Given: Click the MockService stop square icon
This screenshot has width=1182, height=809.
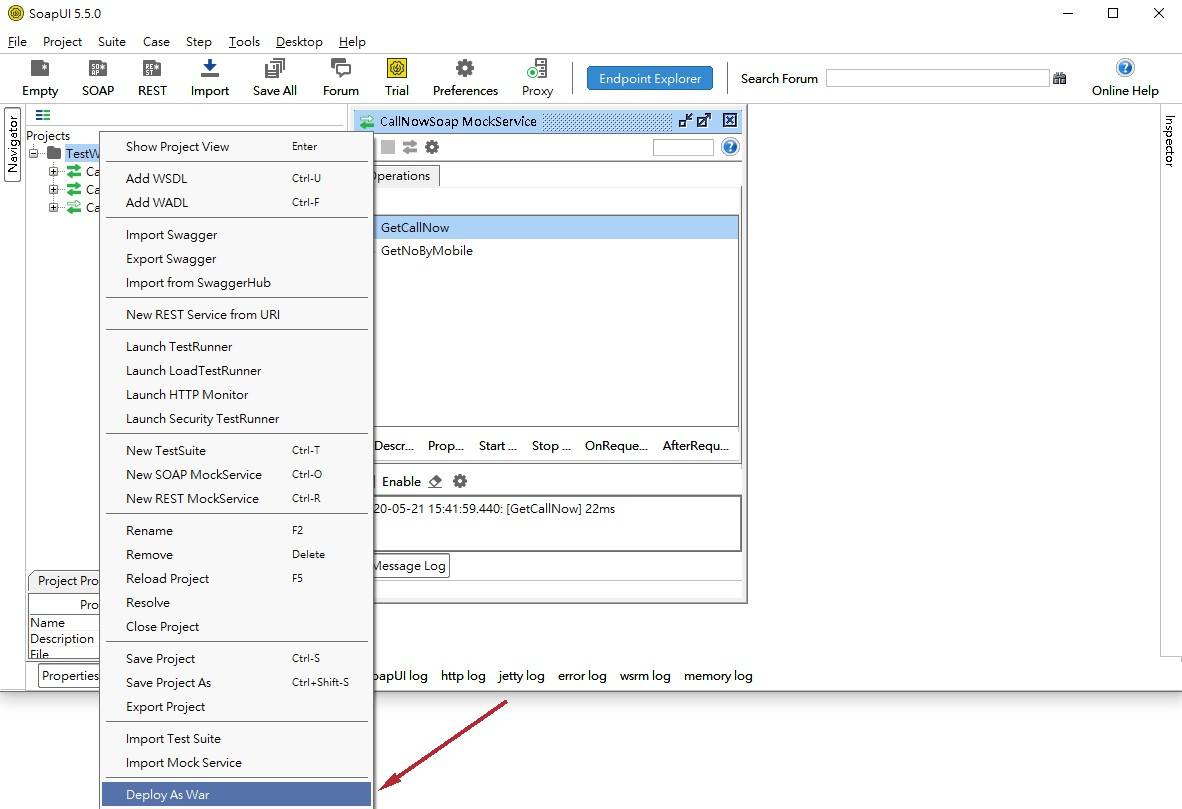Looking at the screenshot, I should [387, 147].
